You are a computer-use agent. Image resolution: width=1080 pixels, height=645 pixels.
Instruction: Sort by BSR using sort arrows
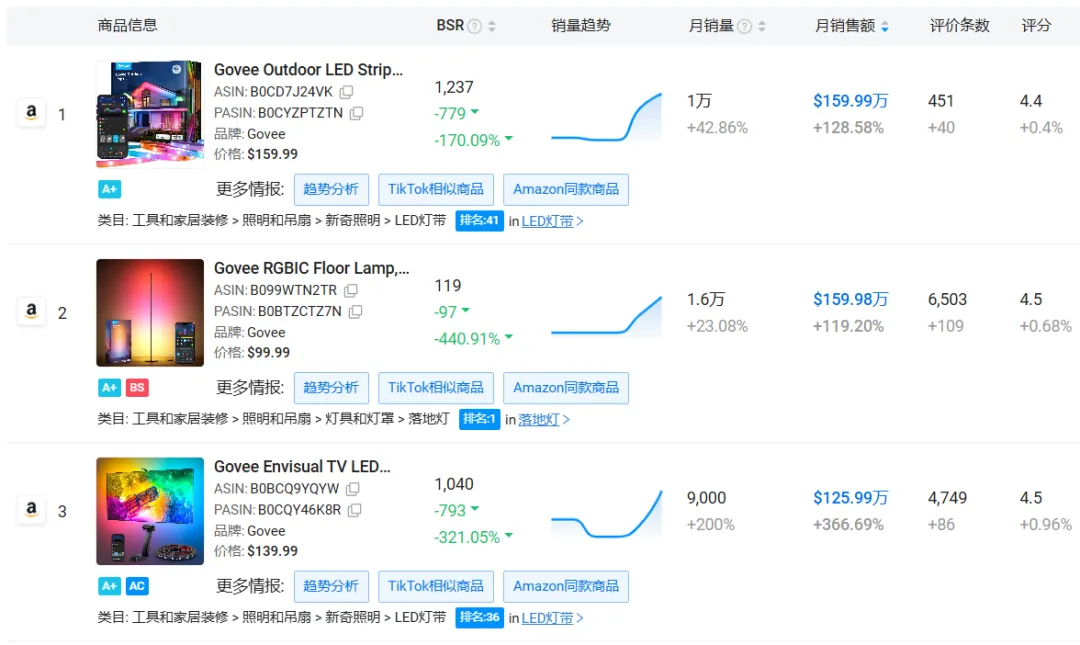[x=492, y=26]
